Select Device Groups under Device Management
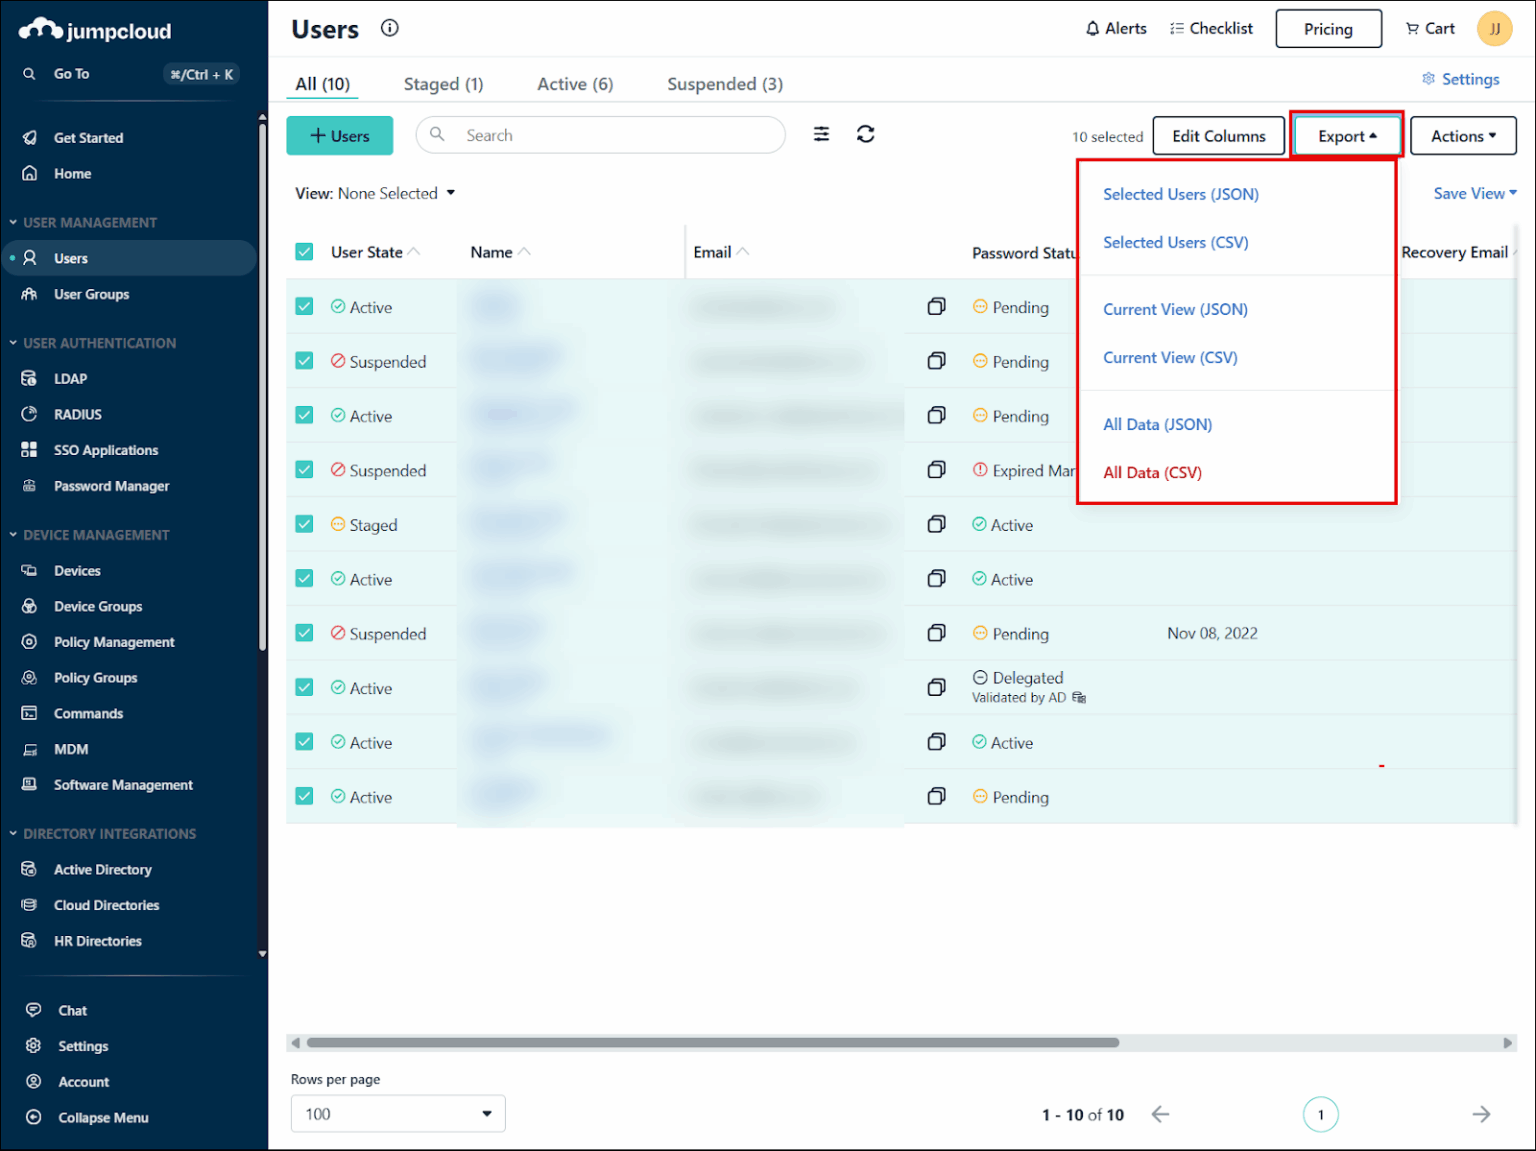 pos(97,605)
